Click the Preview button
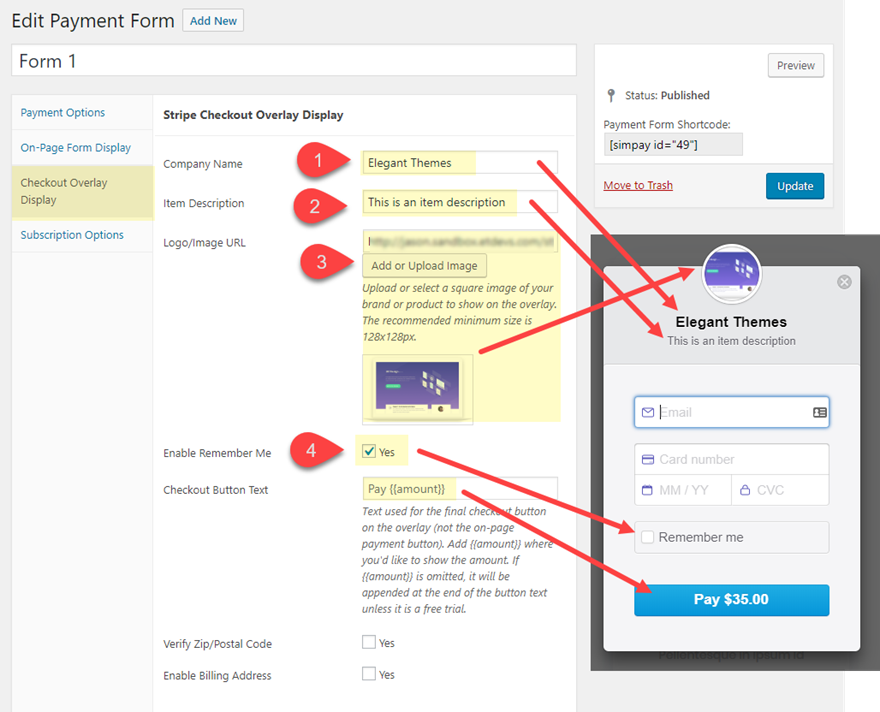 [796, 66]
